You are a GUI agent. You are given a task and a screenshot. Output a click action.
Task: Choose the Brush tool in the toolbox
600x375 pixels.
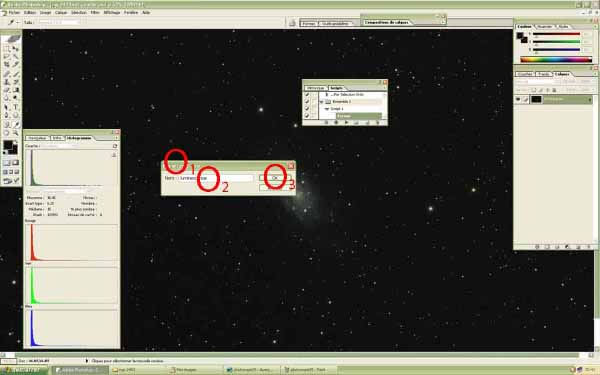[16, 74]
